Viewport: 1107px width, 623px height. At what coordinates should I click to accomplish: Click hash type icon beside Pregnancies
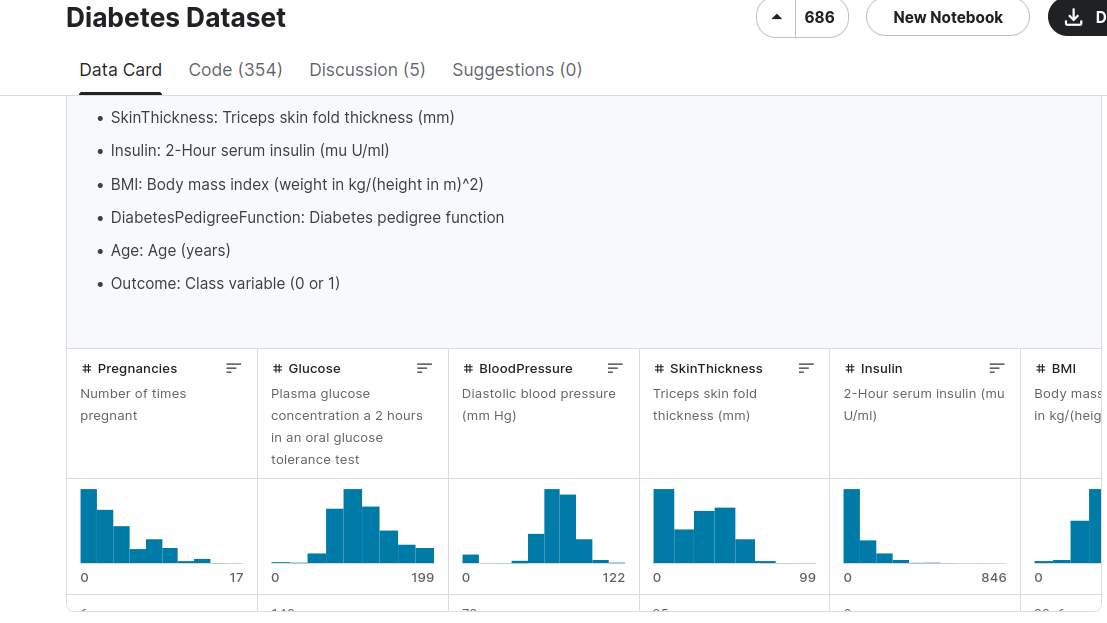tap(87, 369)
